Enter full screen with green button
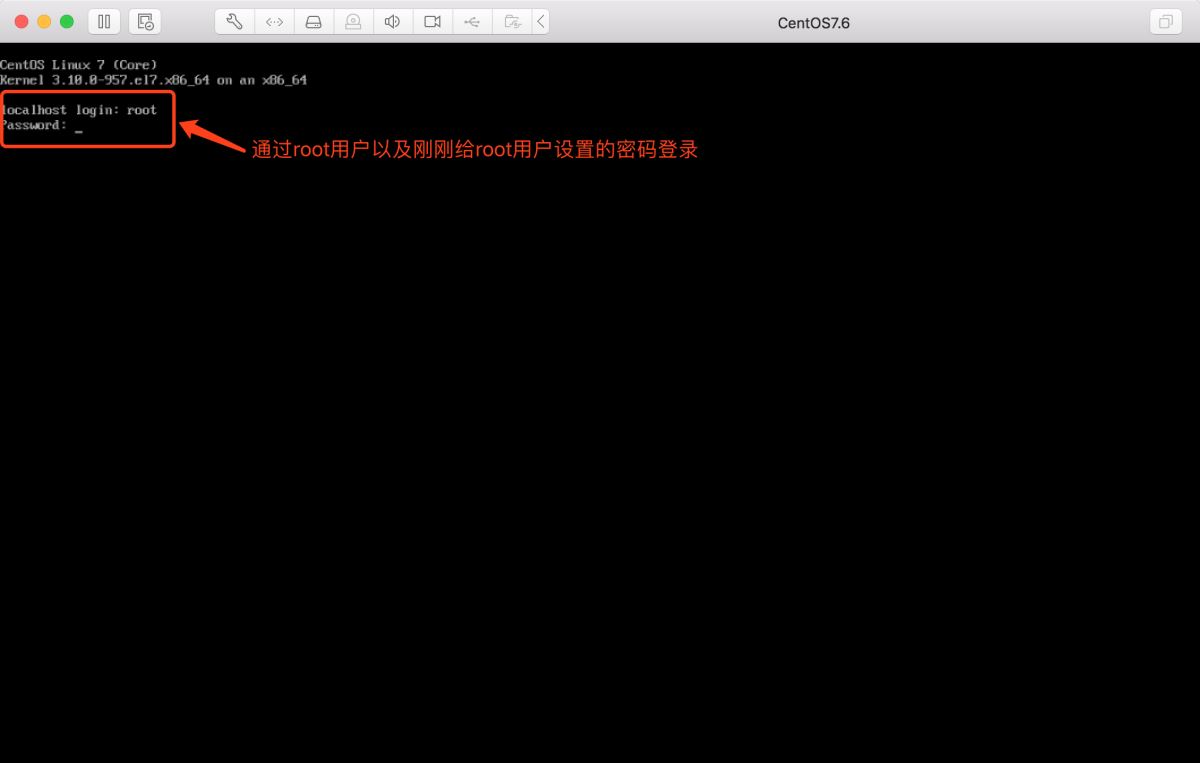1200x763 pixels. pyautogui.click(x=67, y=21)
